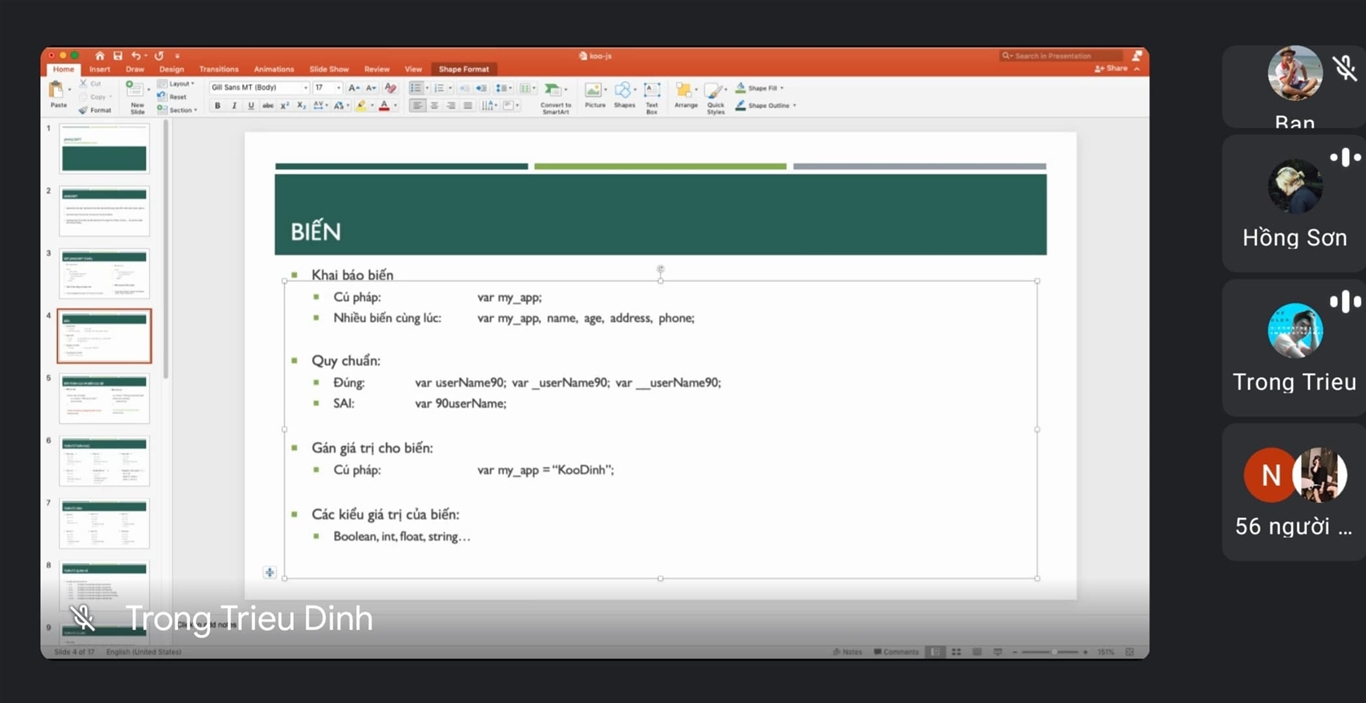Switch to the Transitions tab
The image size is (1366, 703).
[x=218, y=70]
